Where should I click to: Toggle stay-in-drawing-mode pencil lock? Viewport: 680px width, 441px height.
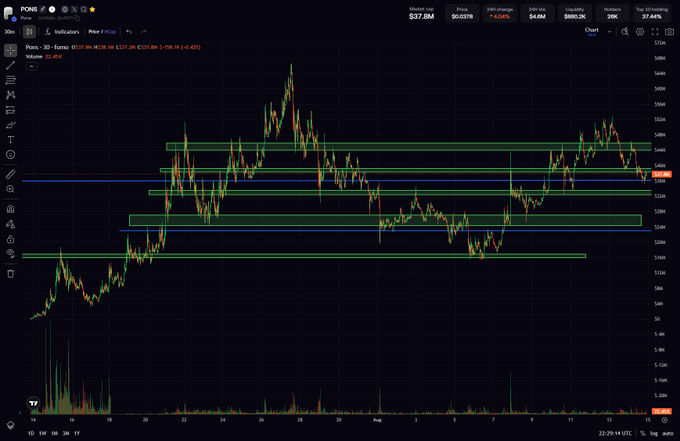11,224
